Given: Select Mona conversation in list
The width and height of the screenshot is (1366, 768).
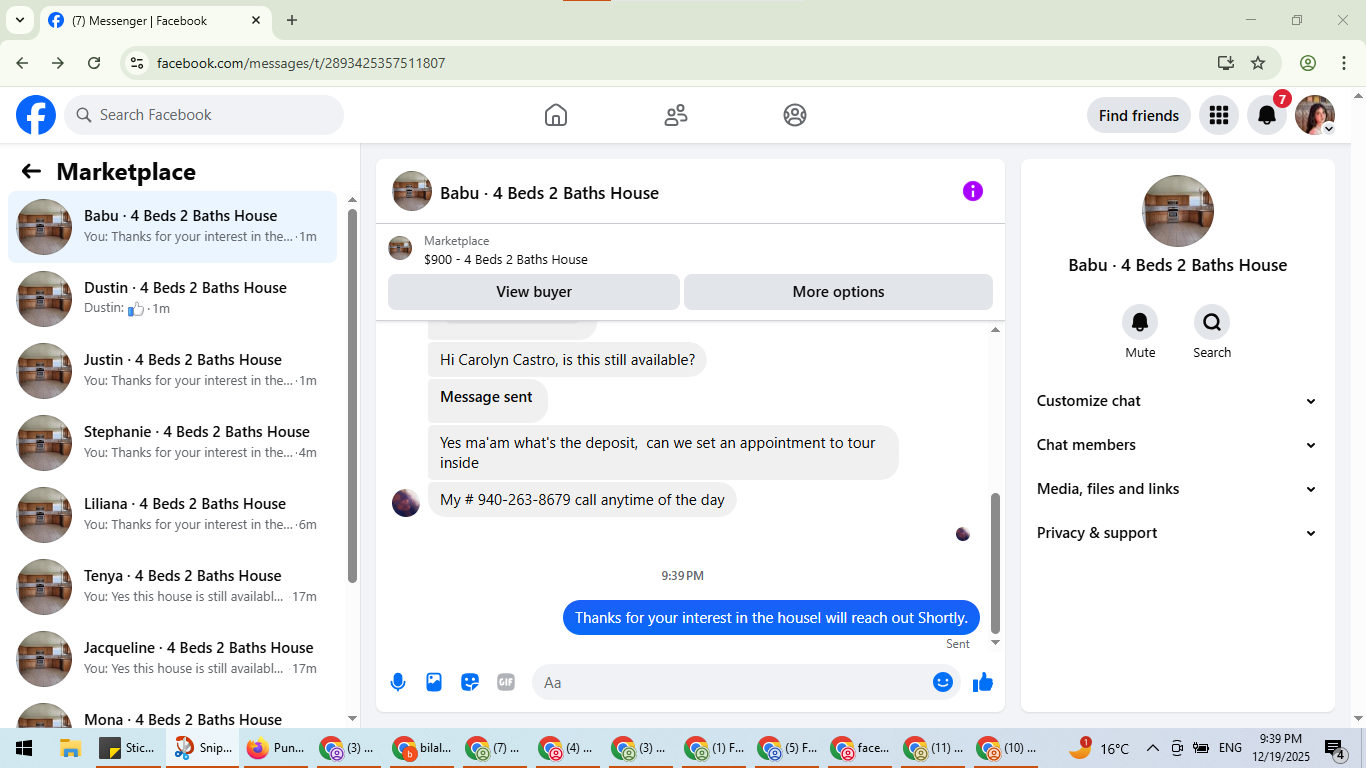Looking at the screenshot, I should click(x=172, y=714).
